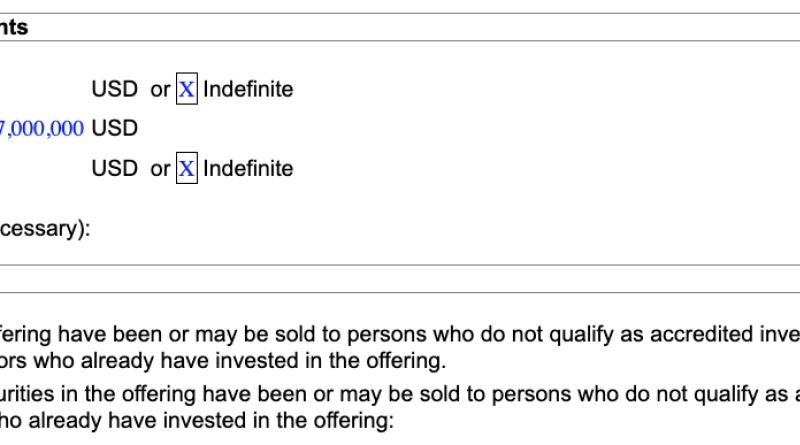Click the line ending 'invested in the offering:'
The image size is (800, 445).
[x=197, y=421]
